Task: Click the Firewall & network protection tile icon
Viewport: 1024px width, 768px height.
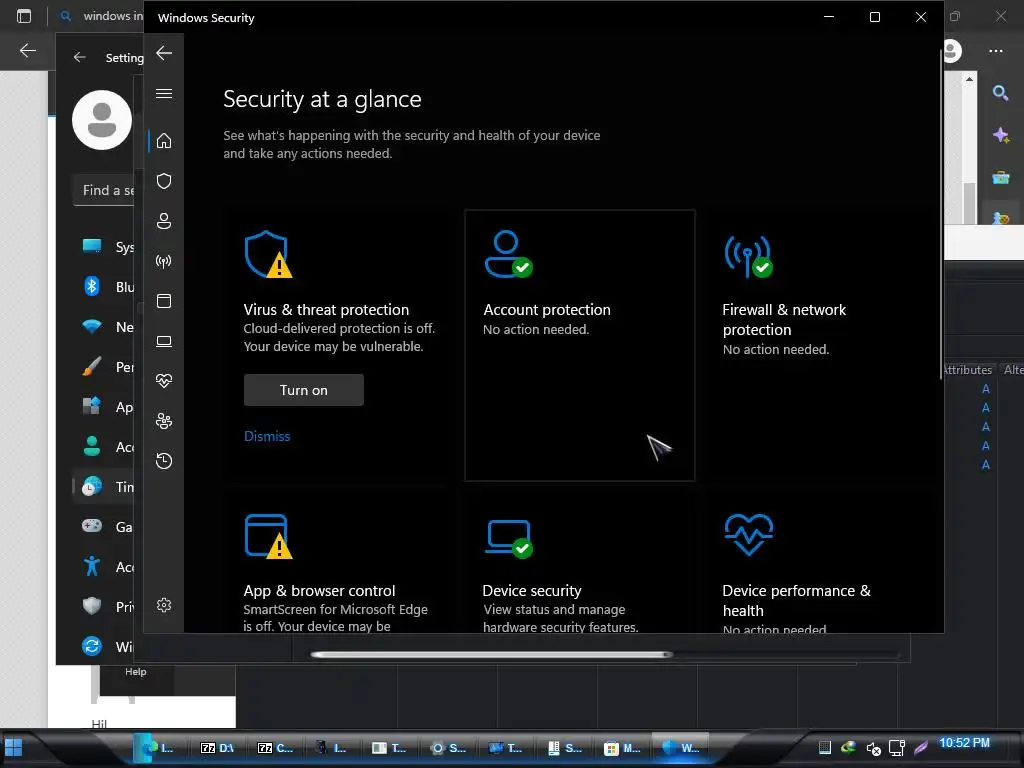Action: 748,256
